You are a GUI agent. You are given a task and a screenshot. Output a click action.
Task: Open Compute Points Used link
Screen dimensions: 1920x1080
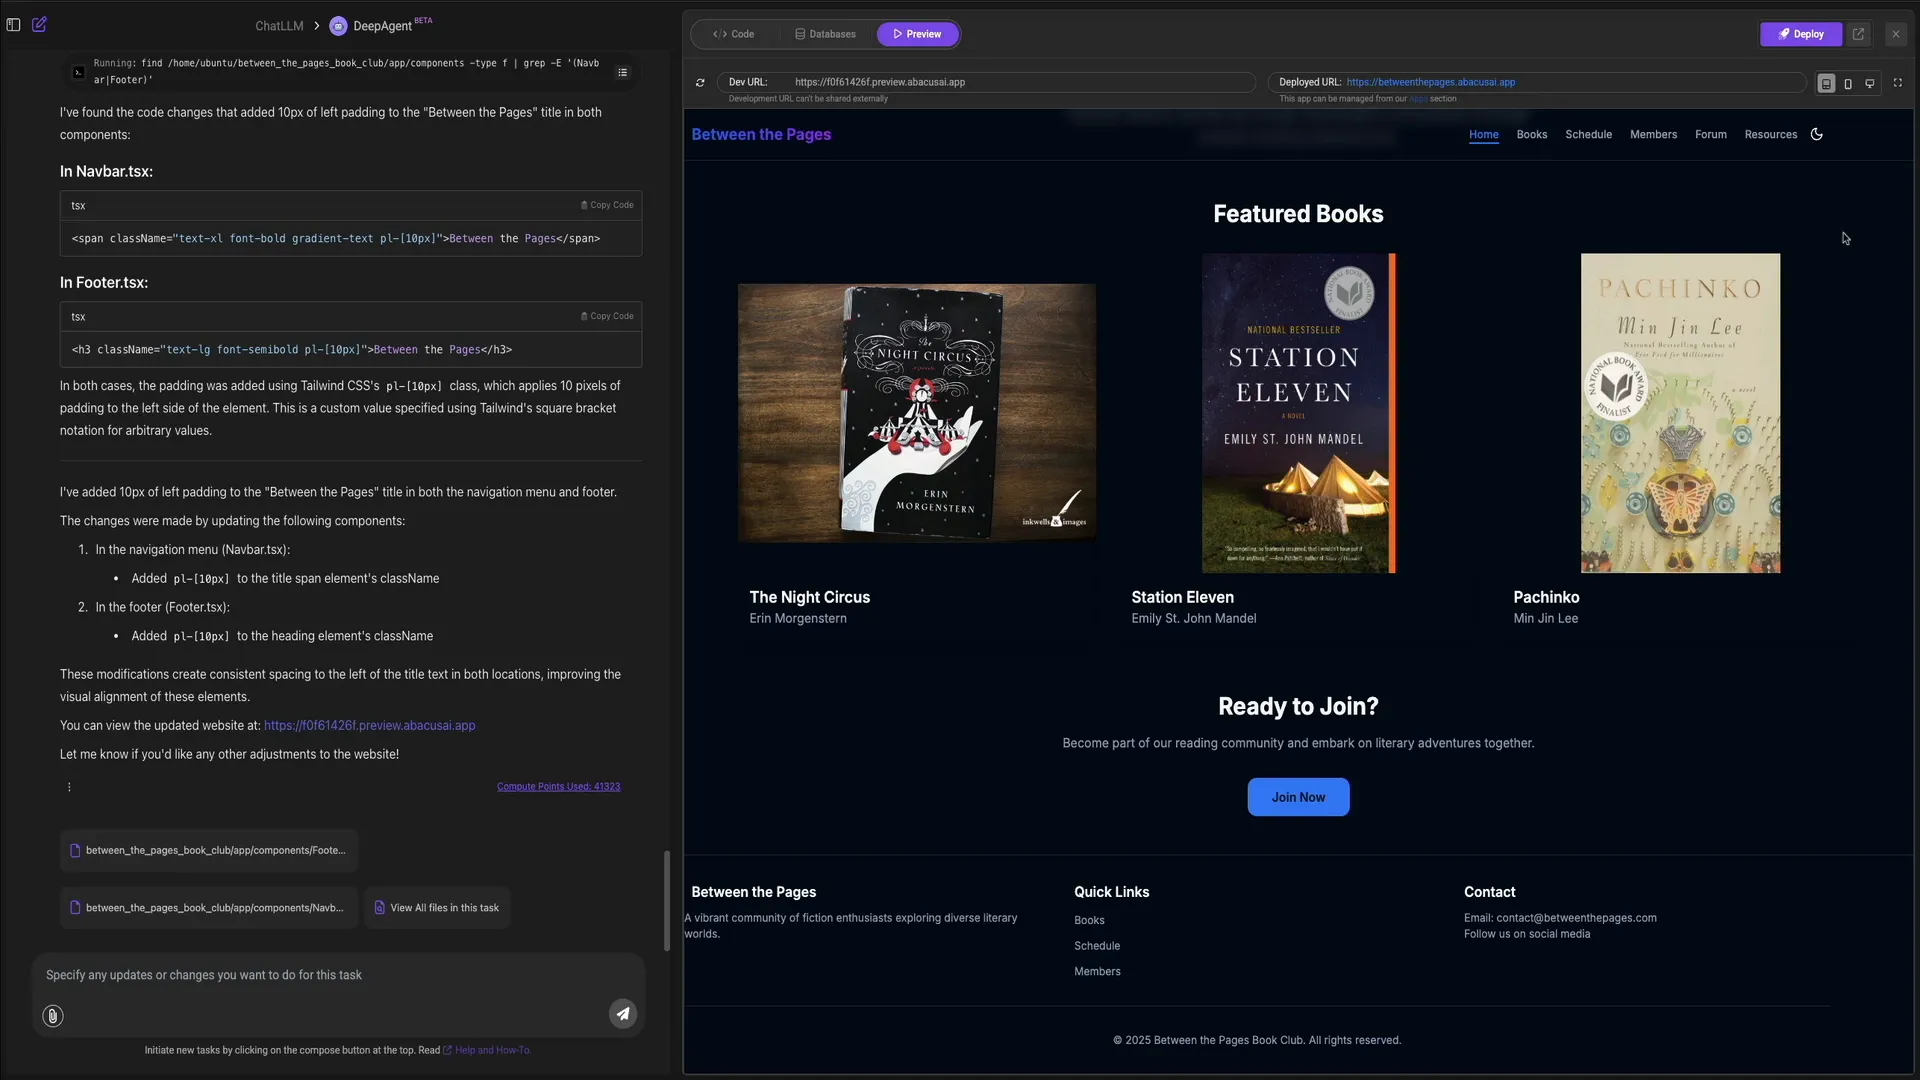(x=558, y=787)
